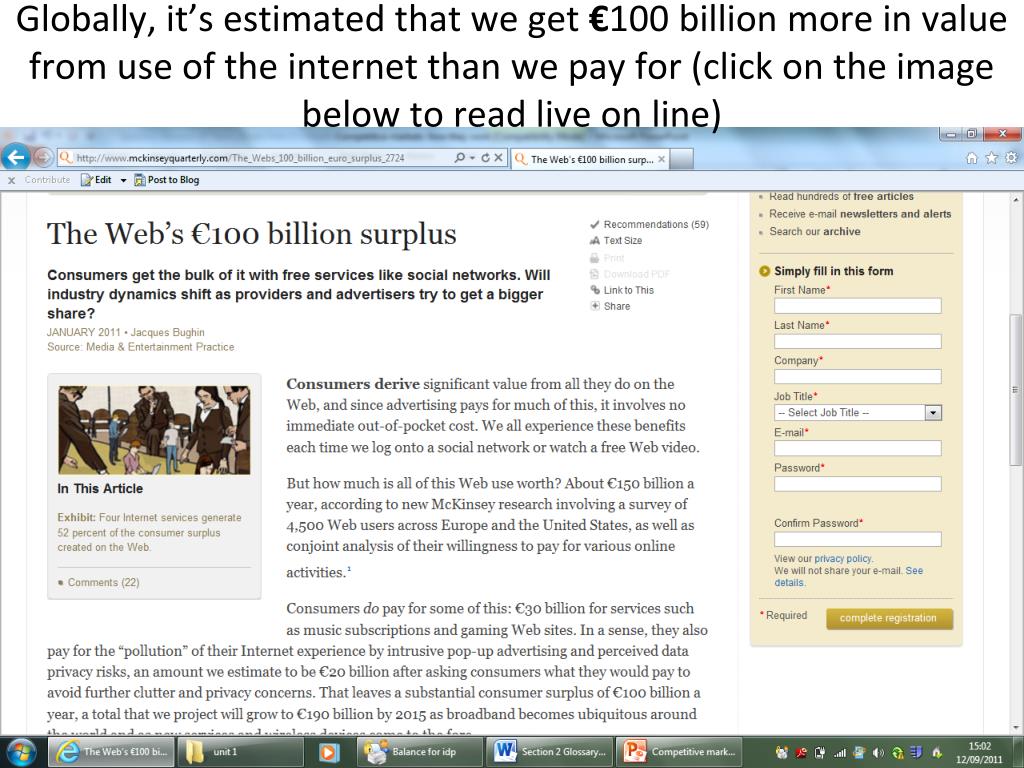Image resolution: width=1024 pixels, height=768 pixels.
Task: Click the taskbar clock showing 15:02
Action: tap(980, 752)
